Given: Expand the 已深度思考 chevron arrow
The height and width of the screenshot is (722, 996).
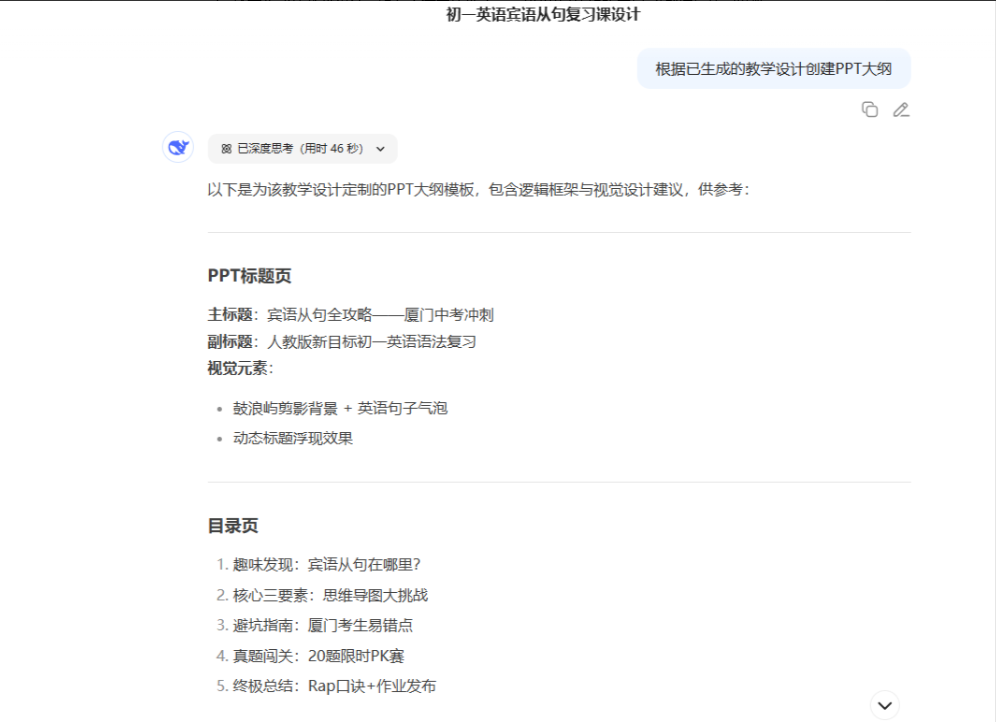Looking at the screenshot, I should point(380,149).
